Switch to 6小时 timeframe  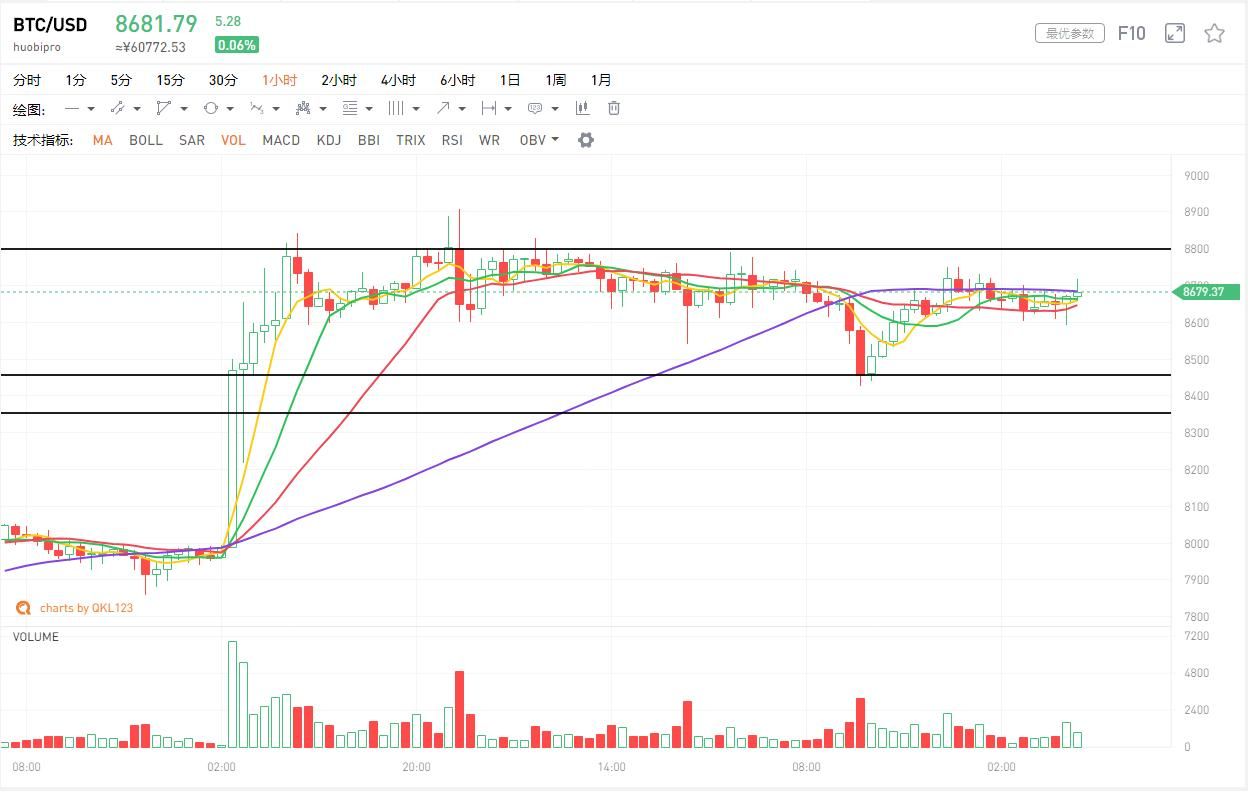click(x=458, y=80)
